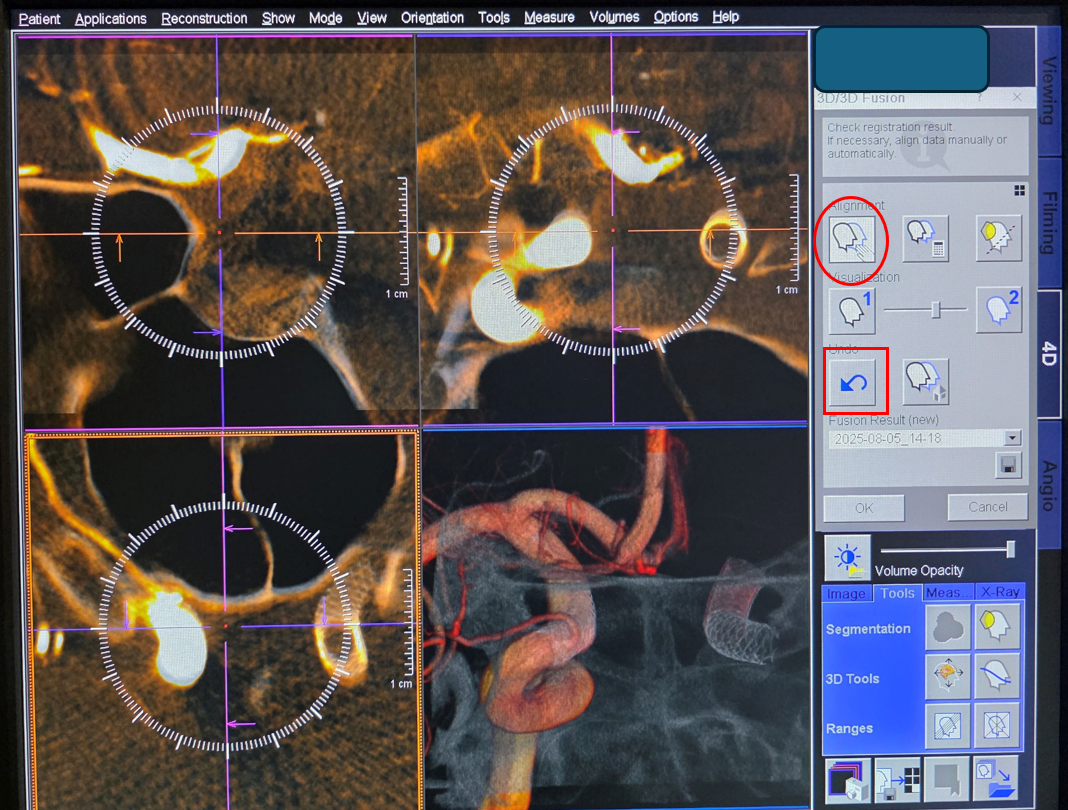Open the brightness presets icon by Volume Opacity
The height and width of the screenshot is (810, 1068).
pyautogui.click(x=847, y=558)
